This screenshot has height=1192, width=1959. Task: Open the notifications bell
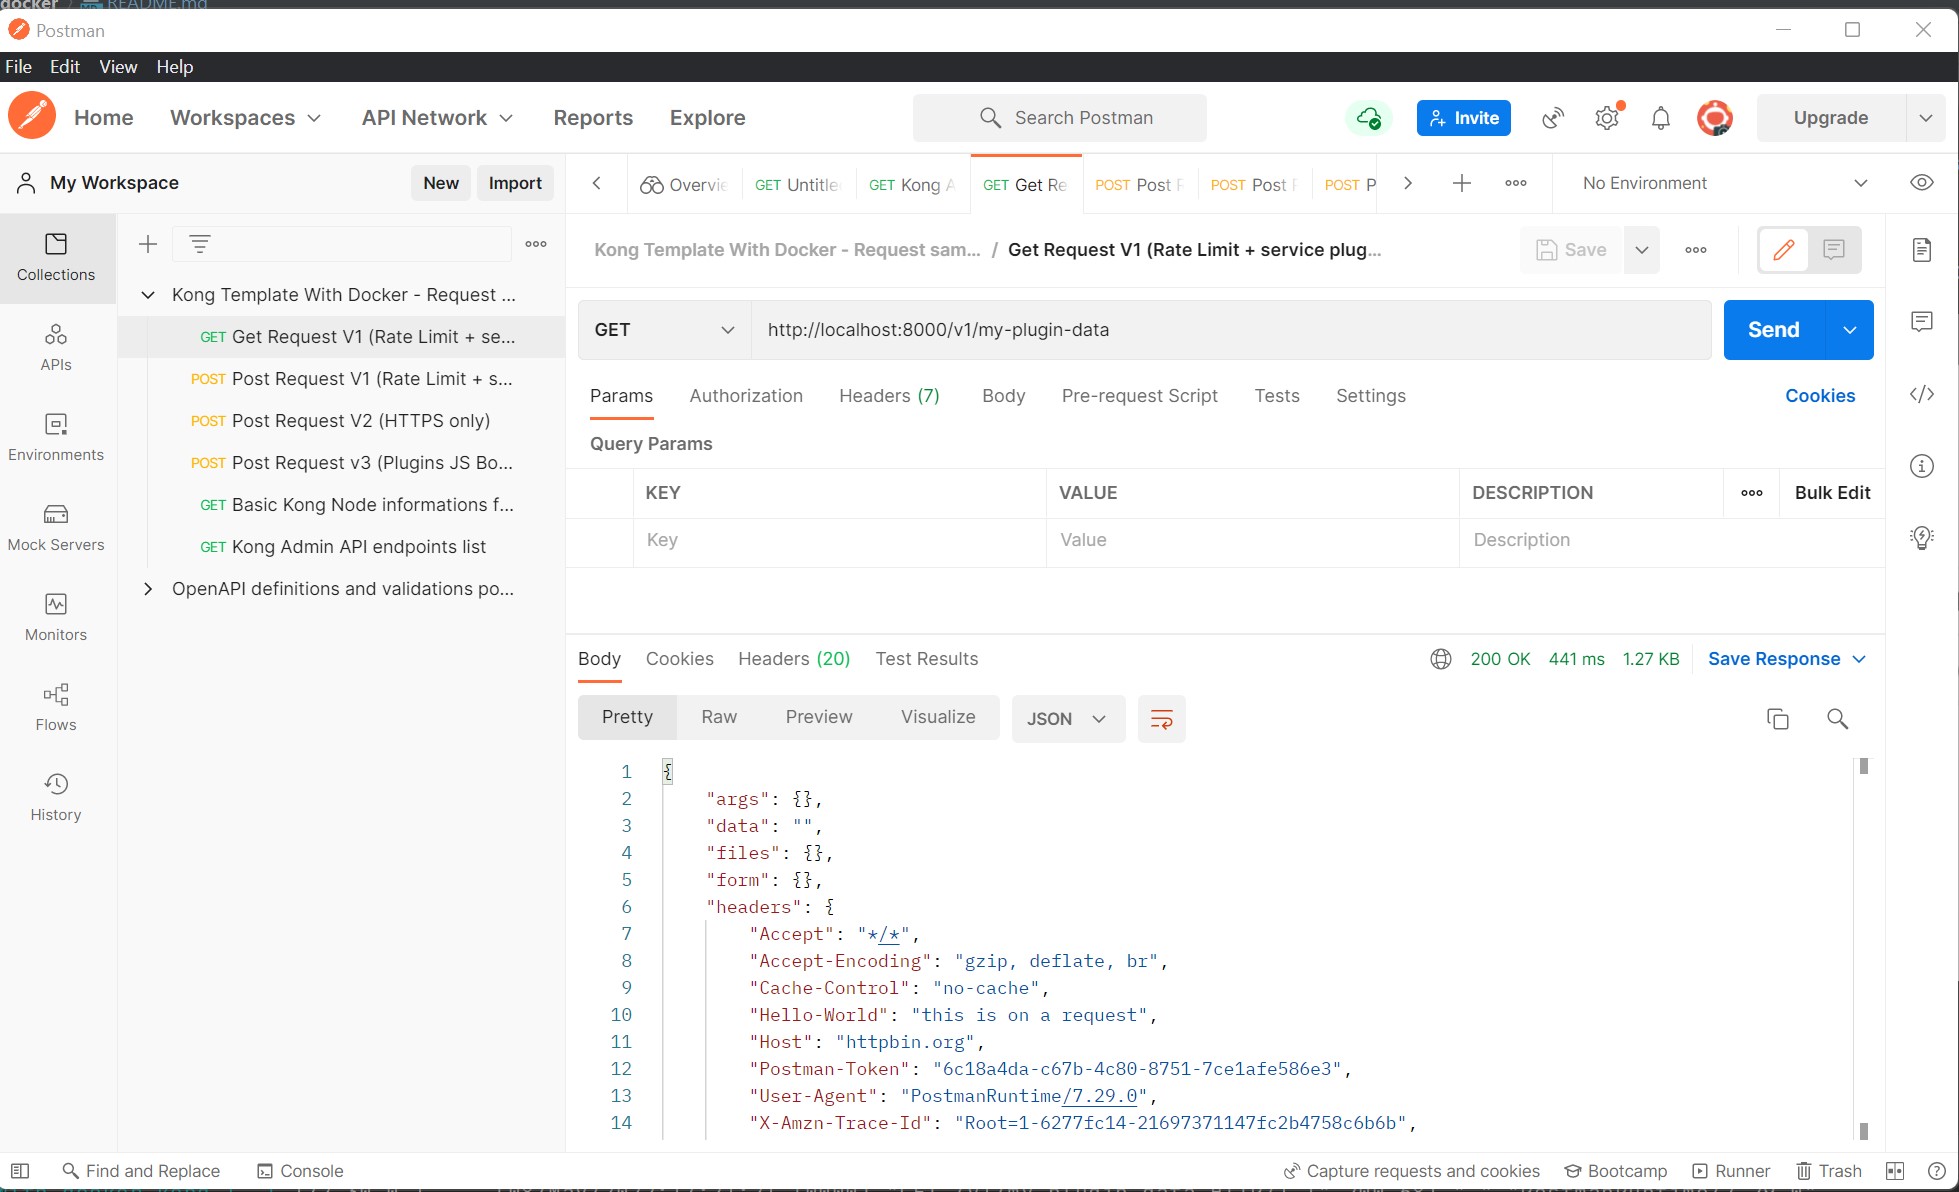point(1661,118)
